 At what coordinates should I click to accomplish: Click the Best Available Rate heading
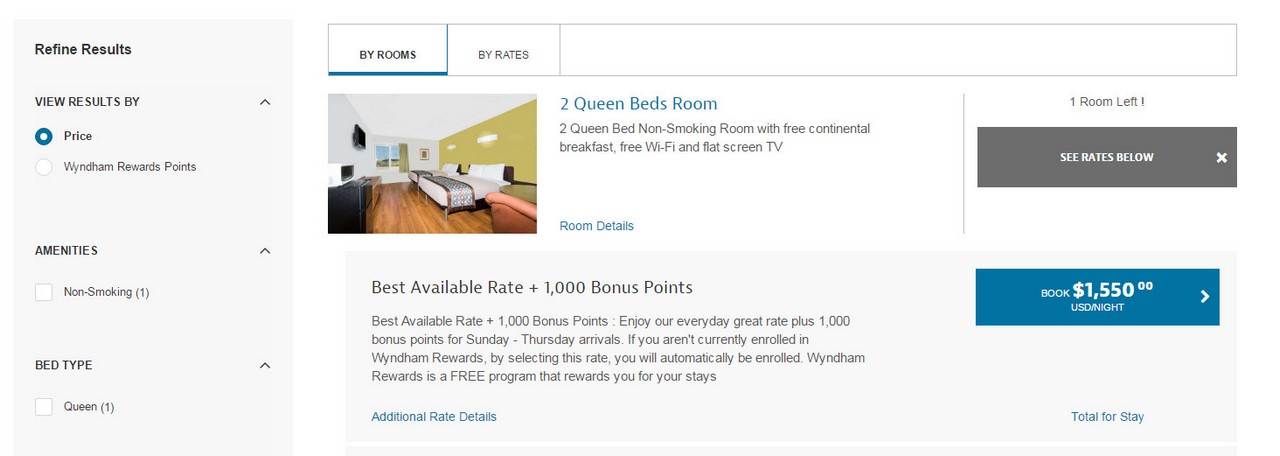[x=531, y=288]
